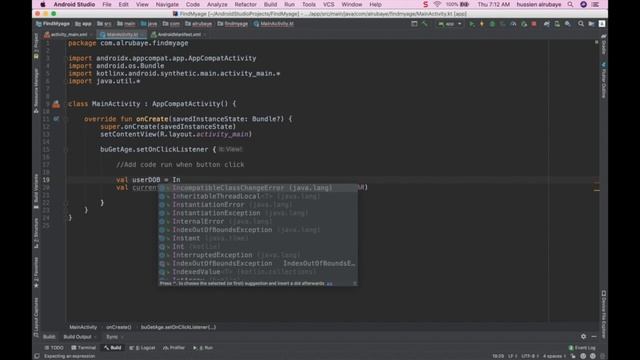Screen dimensions: 640x360
Task: Open the Navigate menu
Action: 167,4
